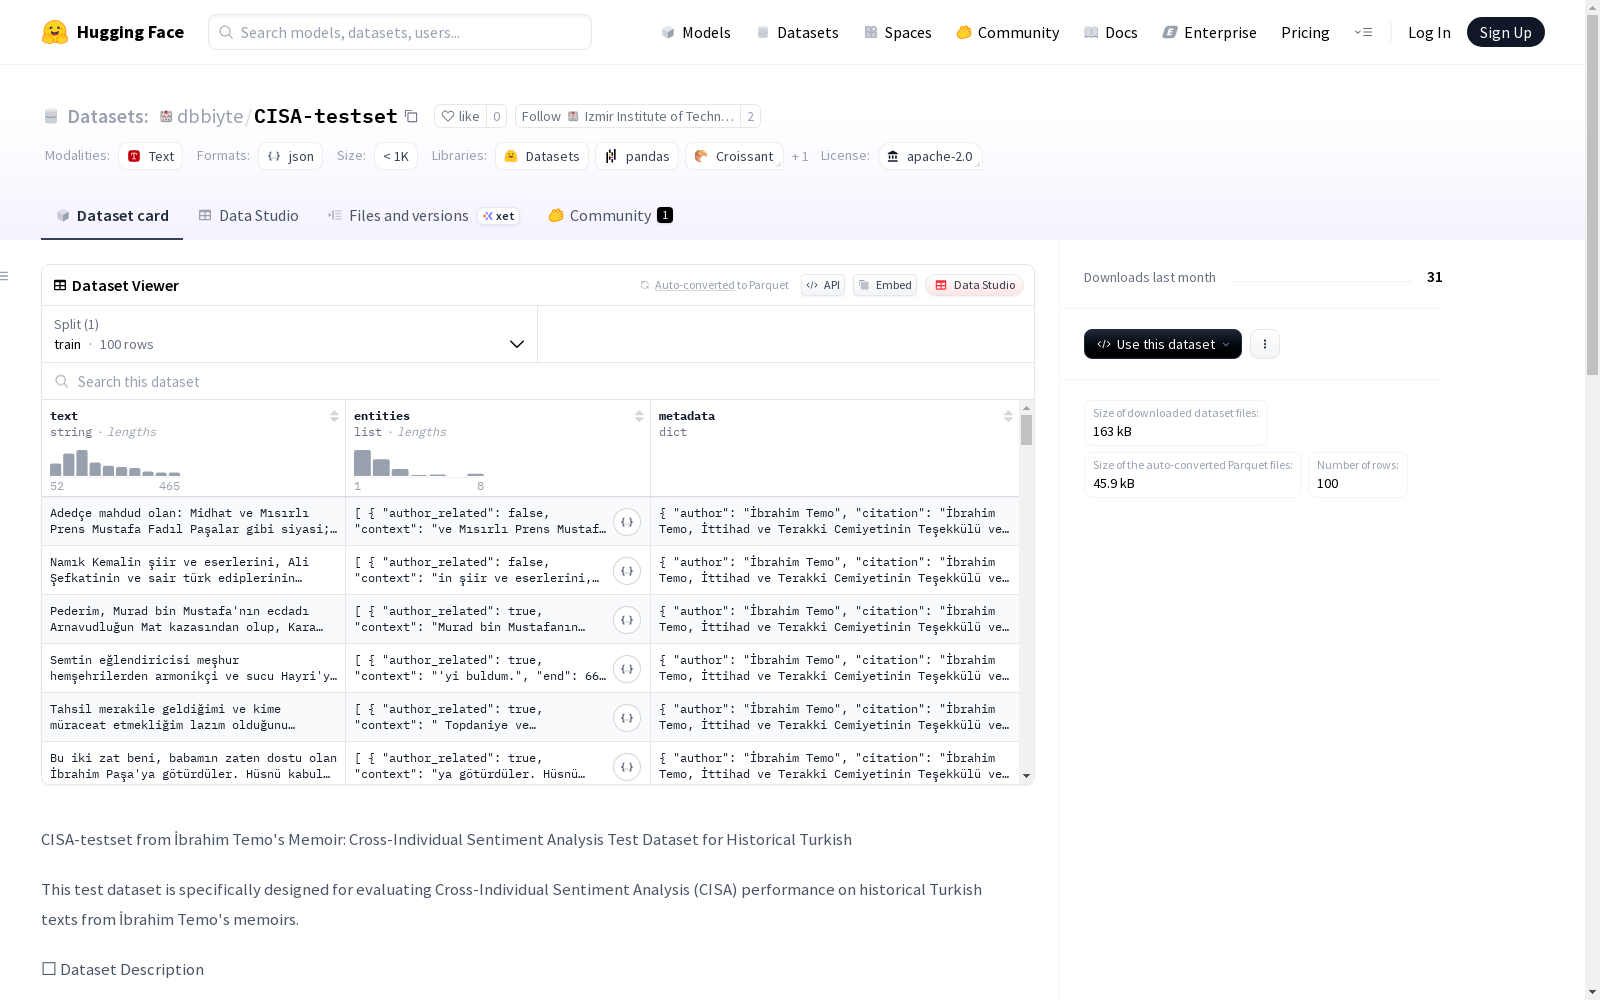Open the follower count 2 badge
1600x1000 pixels.
tap(750, 116)
